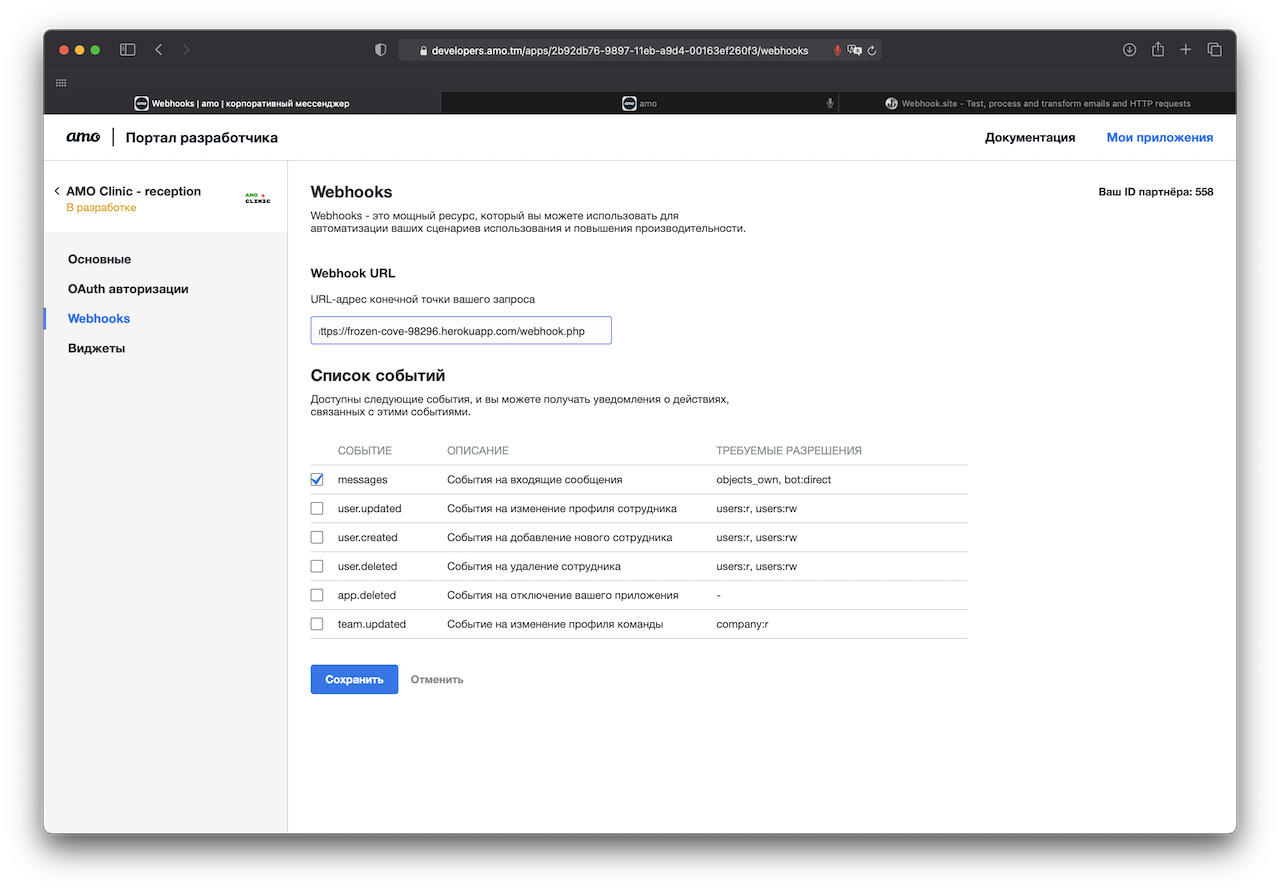Open a new tab with plus icon
This screenshot has height=891, width=1280.
point(1185,50)
